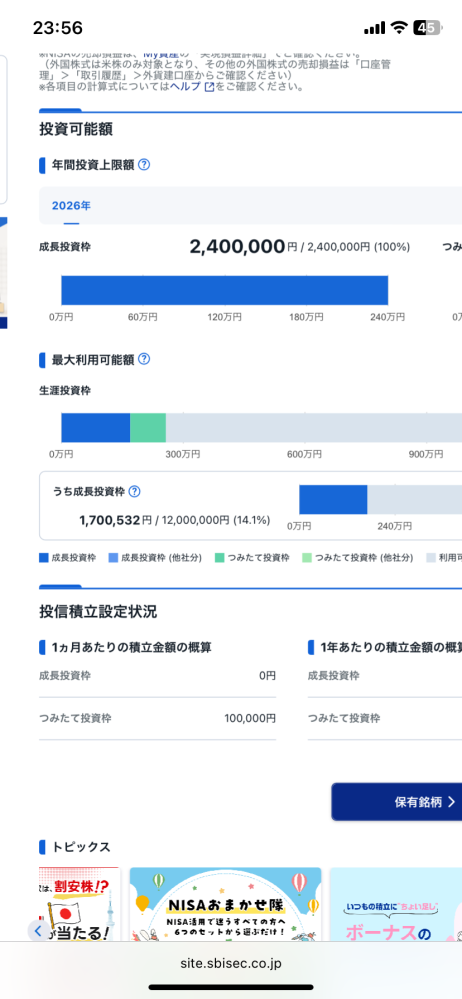
Task: Open the 保有銘柄 button
Action: pos(396,801)
